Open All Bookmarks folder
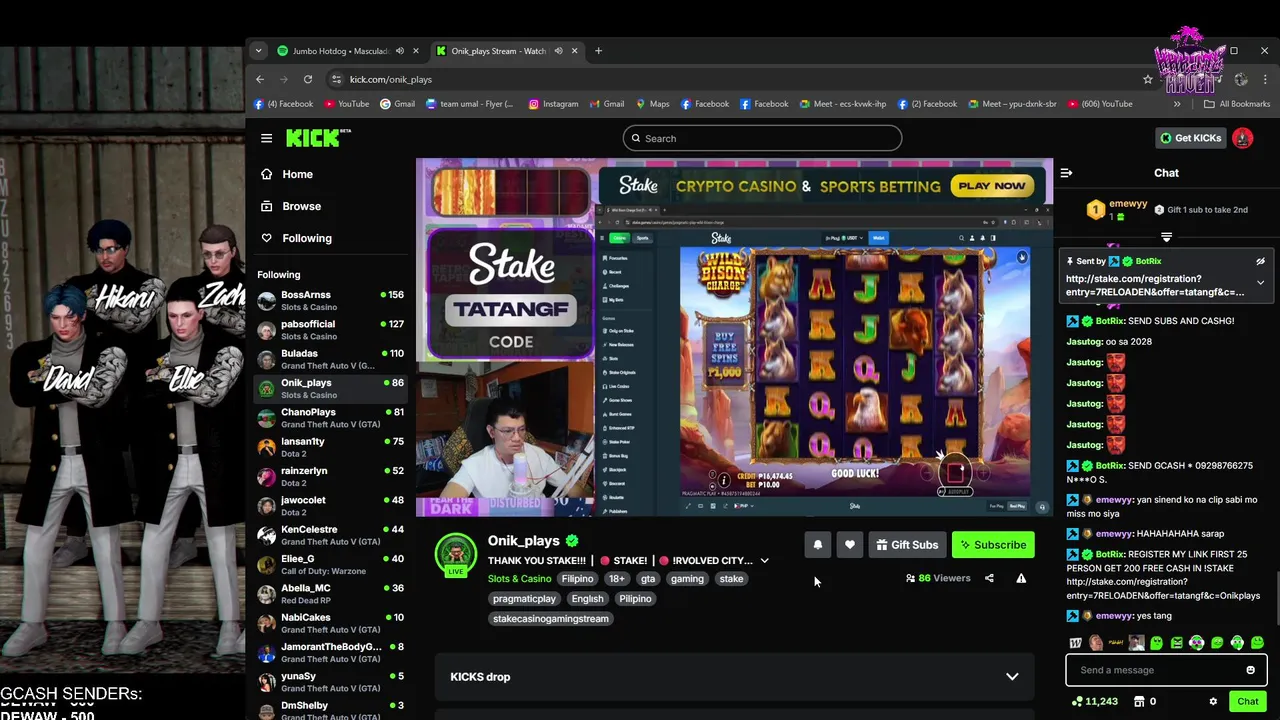 tap(1237, 104)
